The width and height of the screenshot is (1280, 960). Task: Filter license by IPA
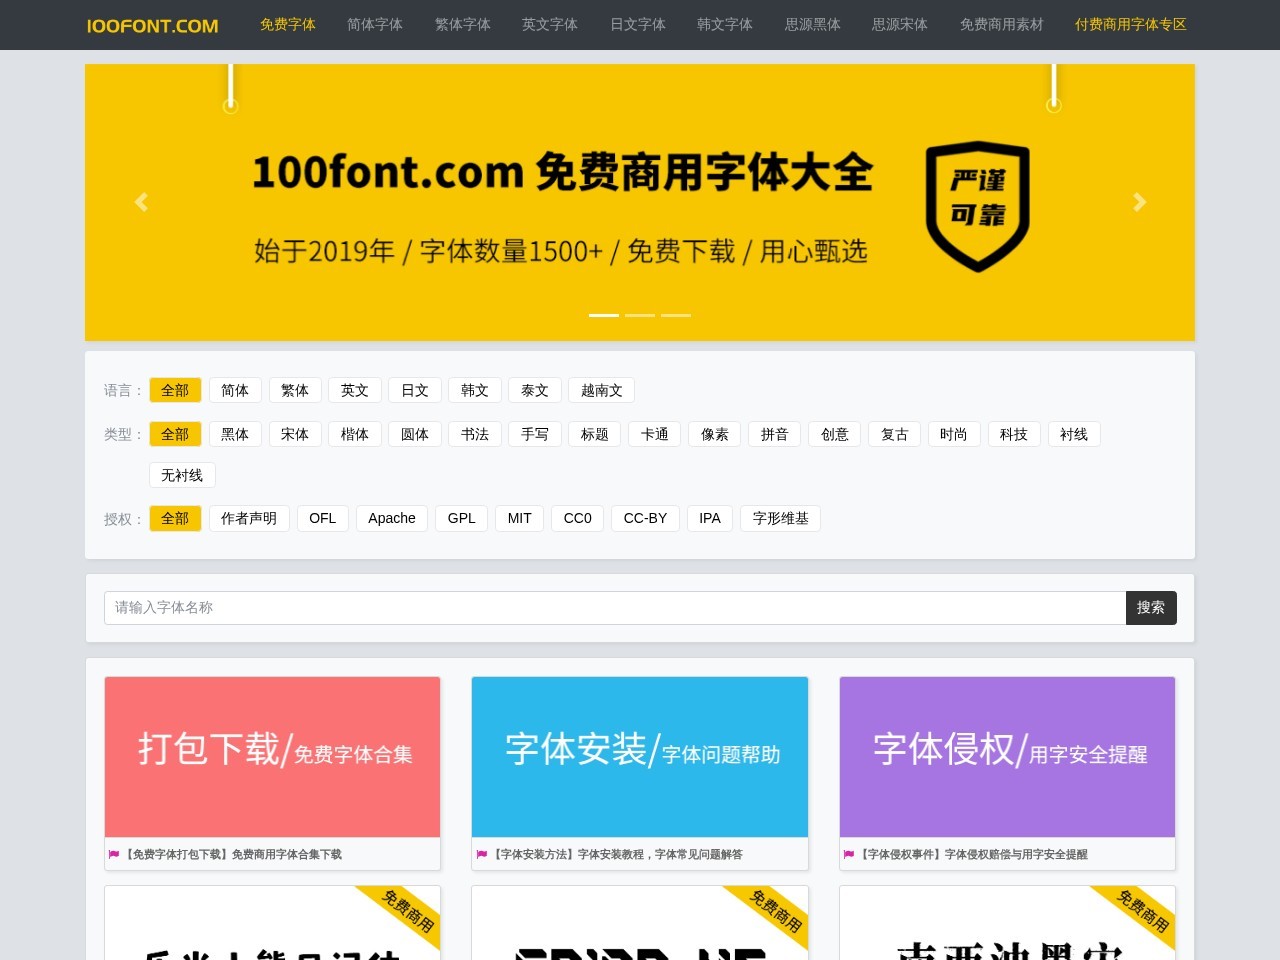pos(710,518)
